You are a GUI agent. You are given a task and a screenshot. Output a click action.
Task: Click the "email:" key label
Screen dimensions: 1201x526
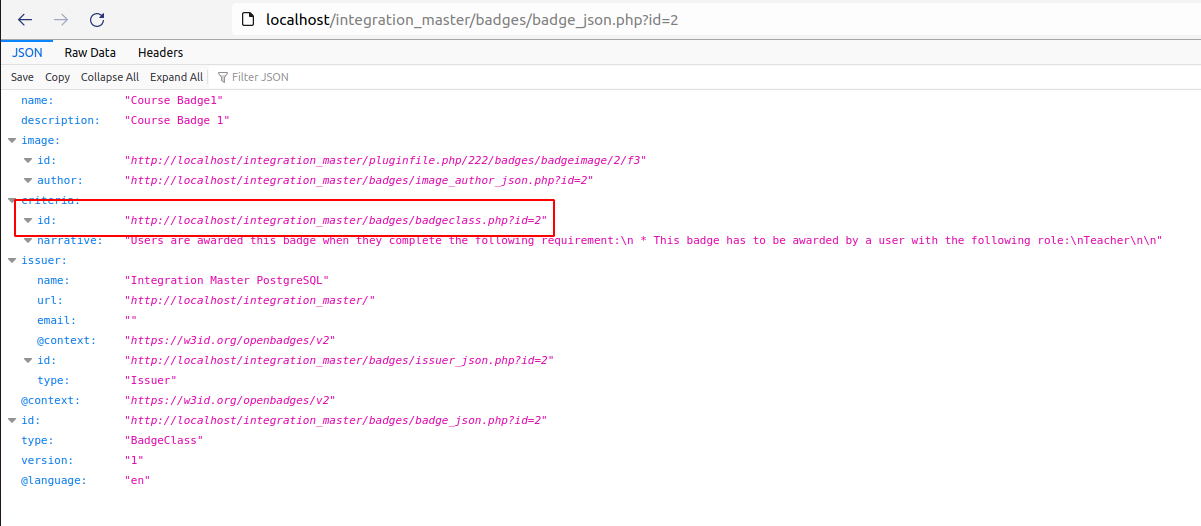tap(57, 320)
